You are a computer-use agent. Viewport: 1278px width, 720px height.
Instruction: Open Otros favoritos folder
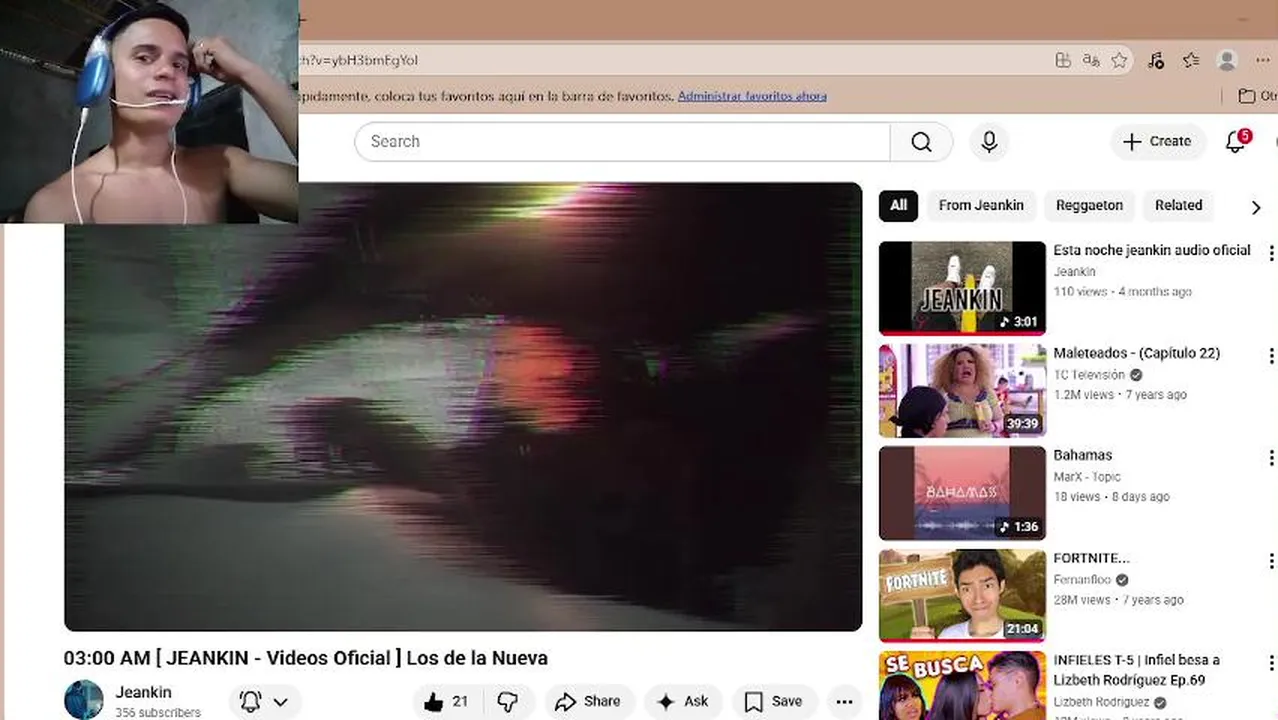[x=1258, y=96]
